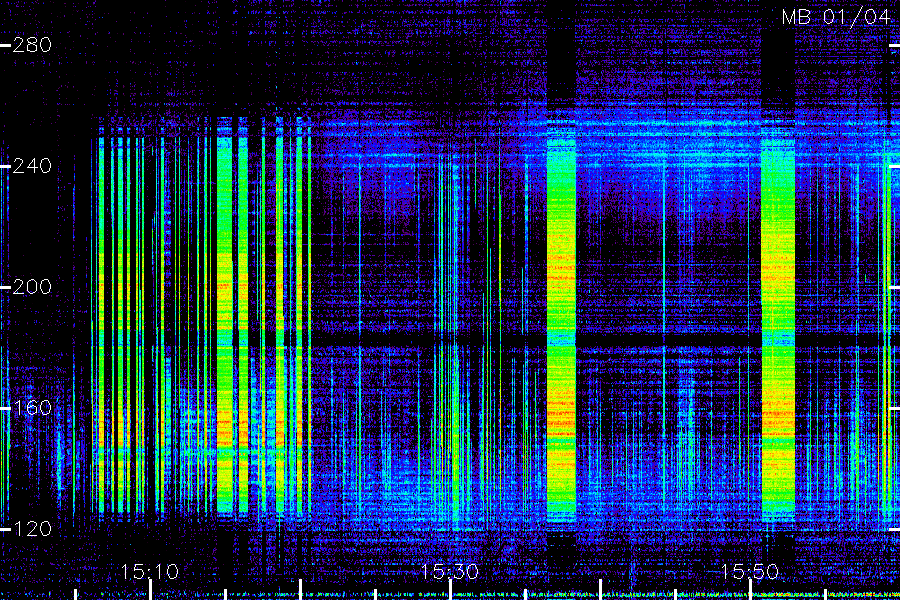The height and width of the screenshot is (600, 900).
Task: Click the 15:50 time axis label
Action: tap(750, 571)
